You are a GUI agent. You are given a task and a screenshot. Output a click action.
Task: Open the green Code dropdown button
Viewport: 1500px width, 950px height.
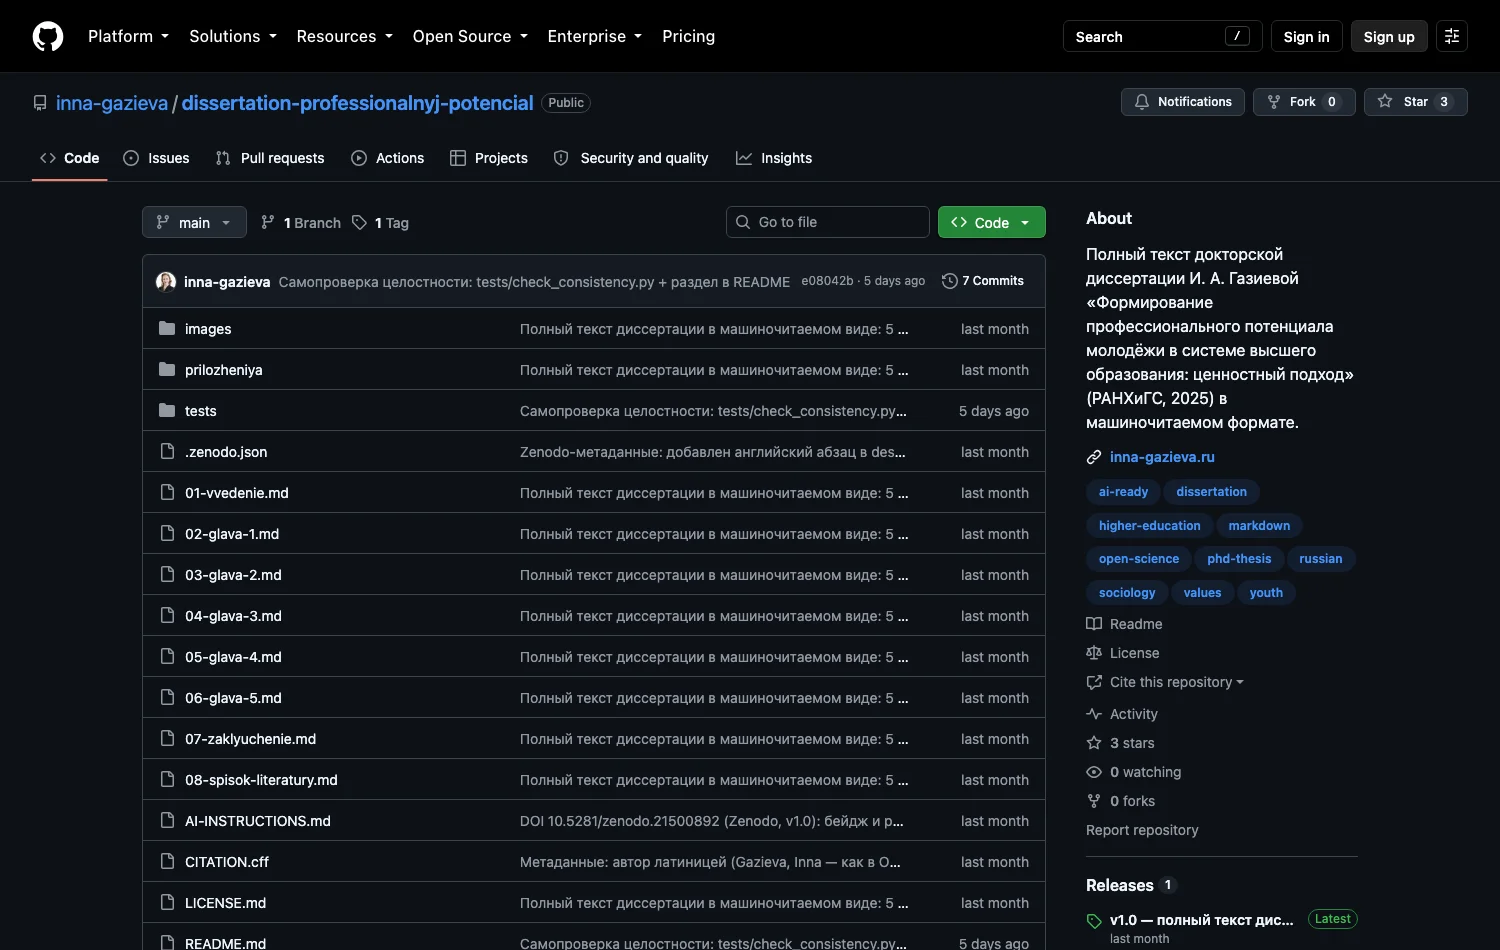(x=992, y=222)
